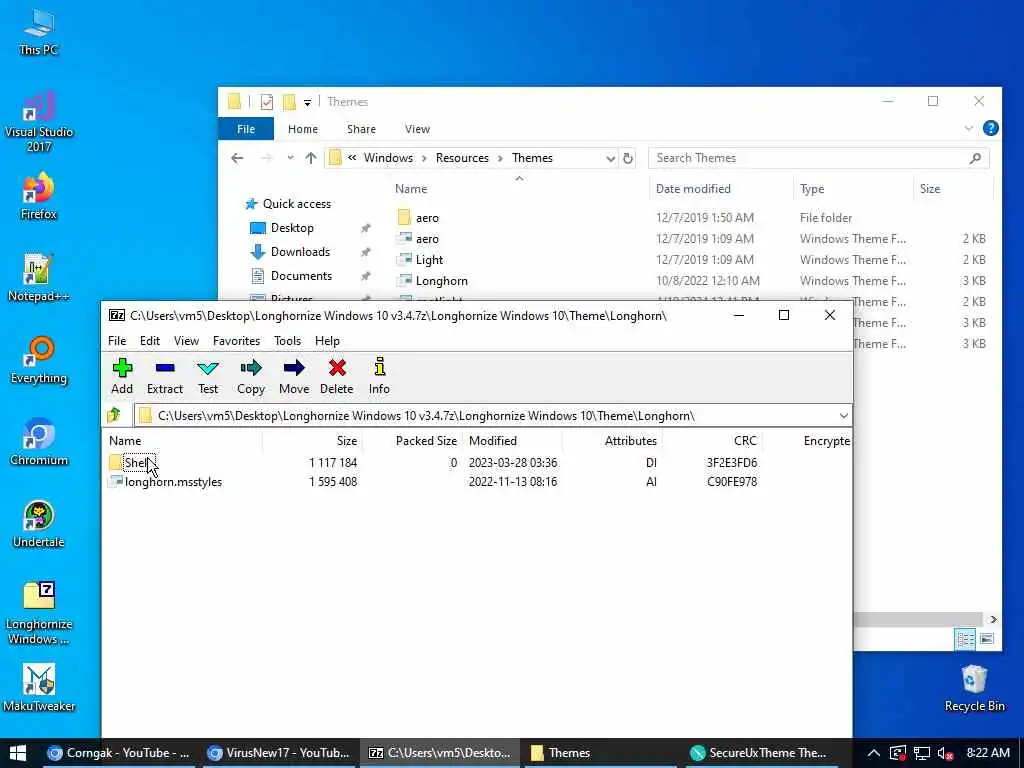Click Windows in Explorer breadcrumb path
The image size is (1024, 768).
pyautogui.click(x=388, y=158)
